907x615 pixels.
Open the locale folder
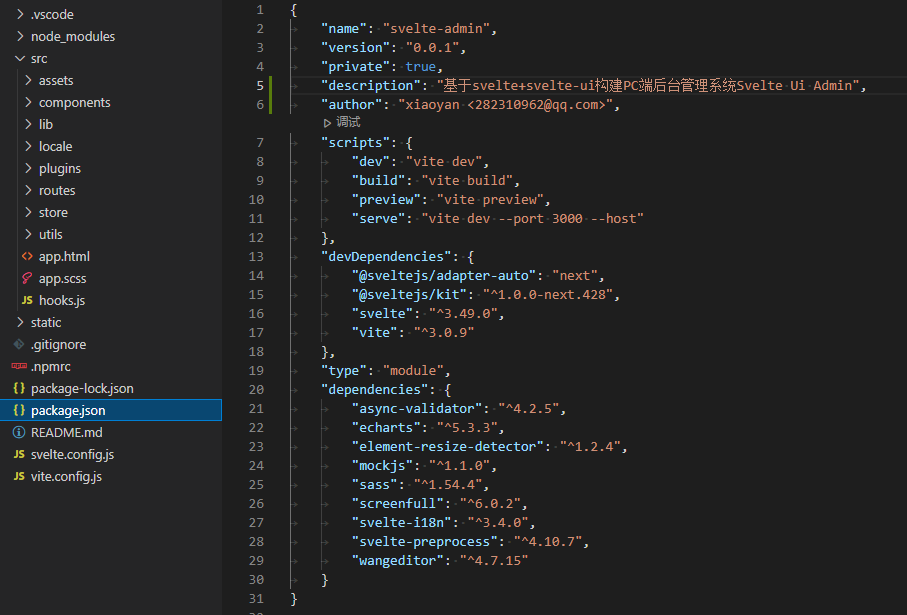pyautogui.click(x=56, y=146)
